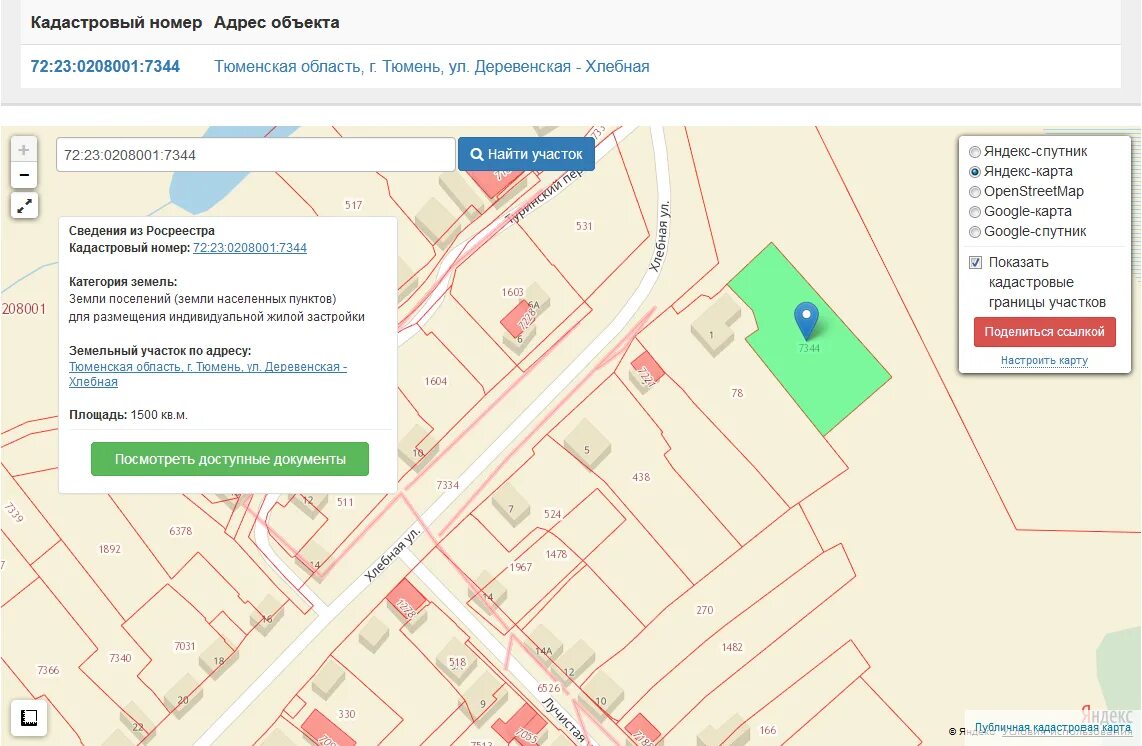The image size is (1142, 746).
Task: Click parcel labeled 330 on map
Action: (347, 714)
